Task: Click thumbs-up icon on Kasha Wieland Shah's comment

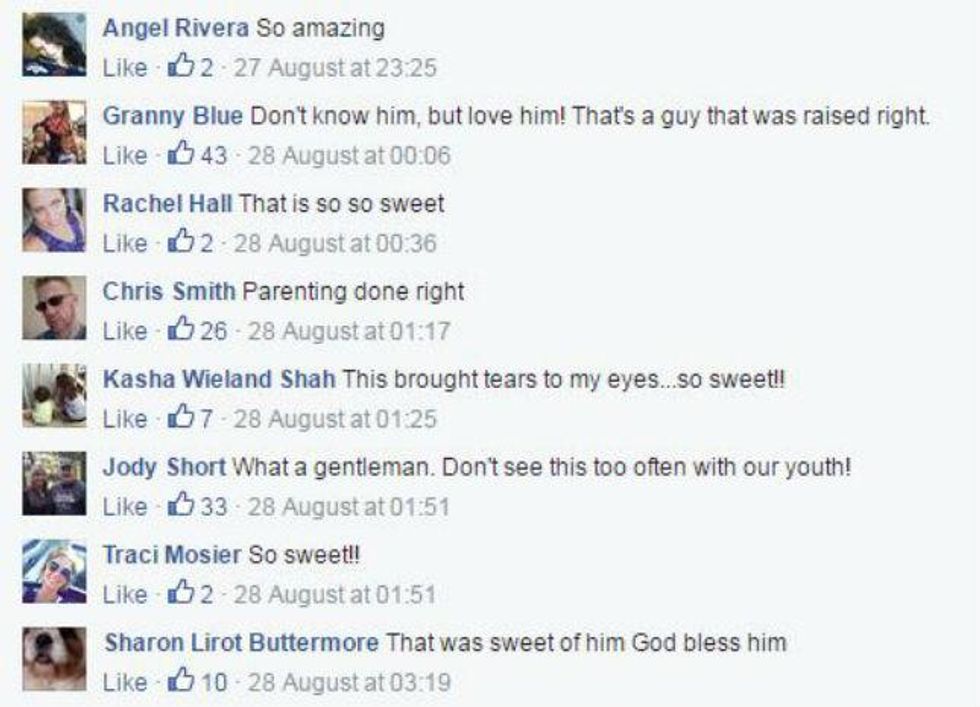Action: (x=183, y=418)
